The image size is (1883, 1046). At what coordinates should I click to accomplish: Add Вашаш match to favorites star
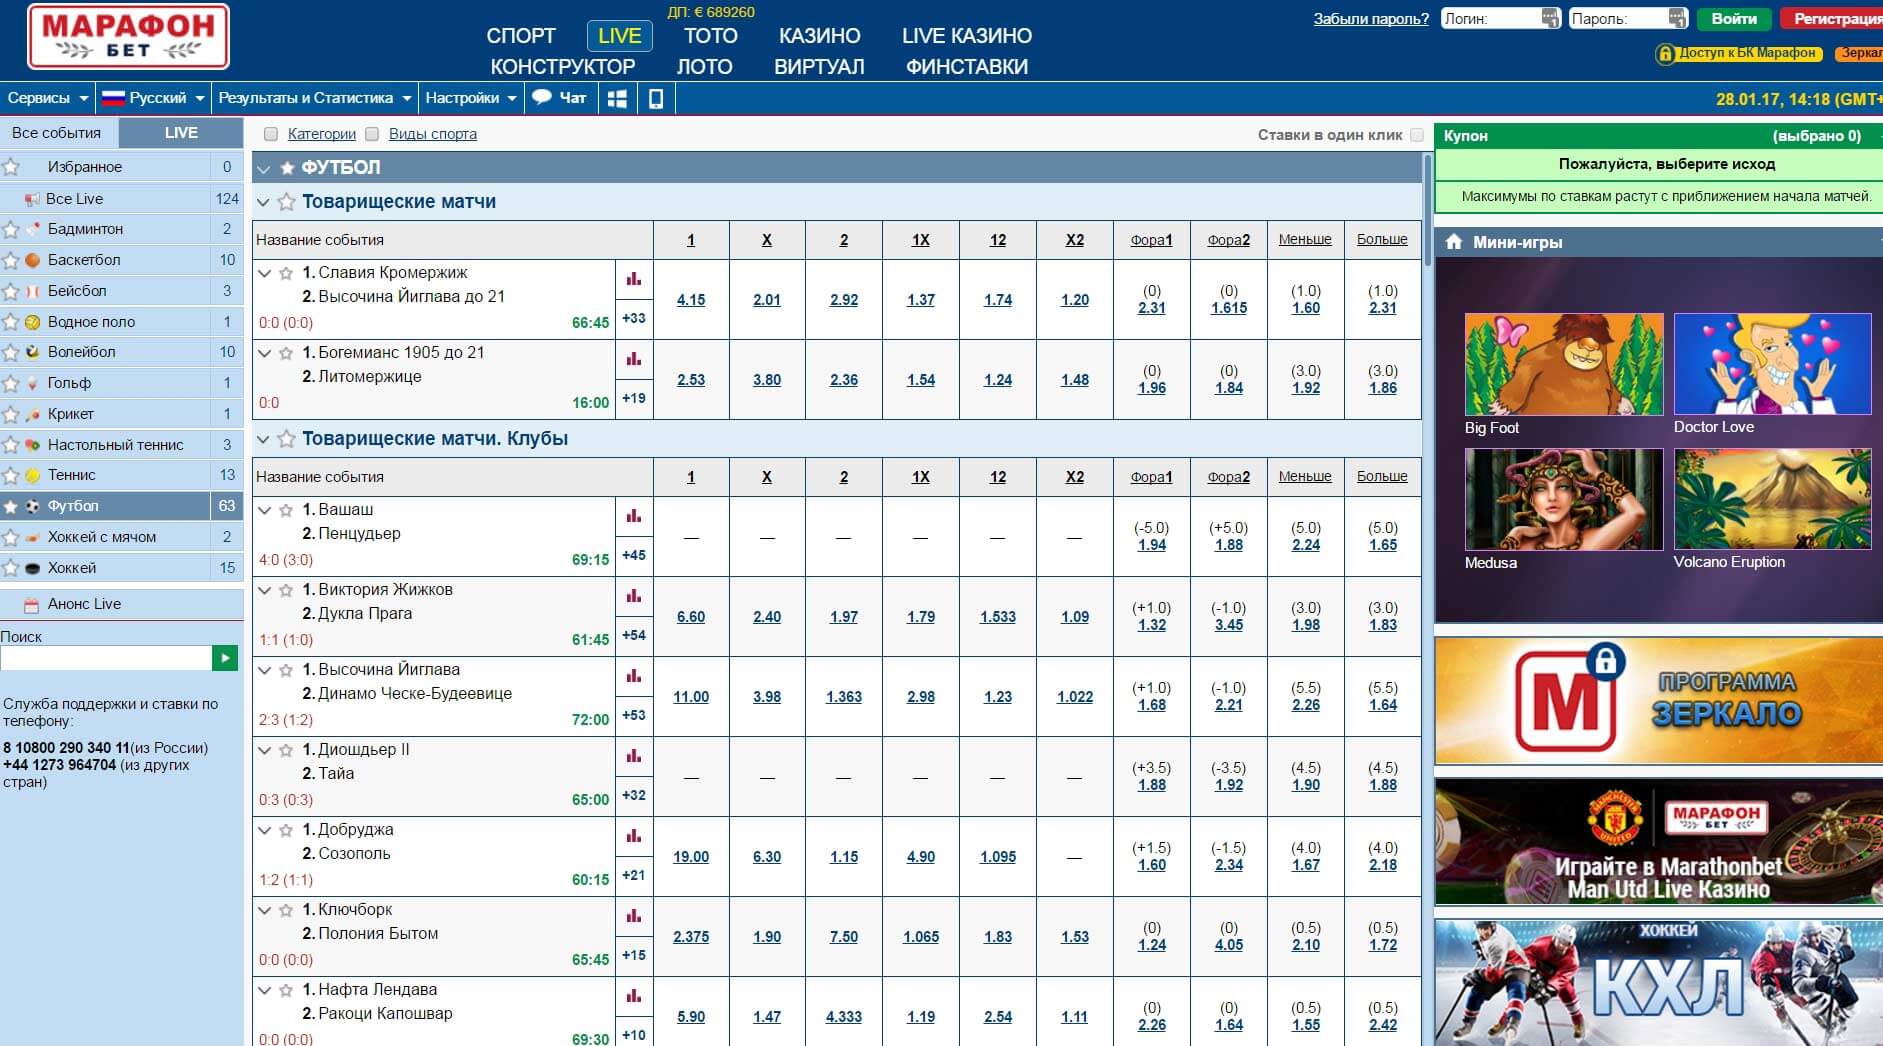click(287, 510)
